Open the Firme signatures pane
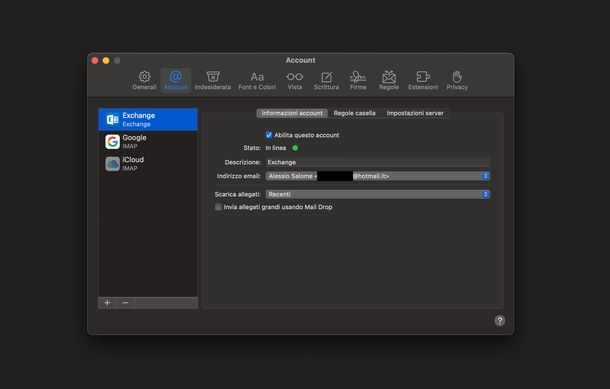Viewport: 610px width, 389px height. tap(358, 81)
